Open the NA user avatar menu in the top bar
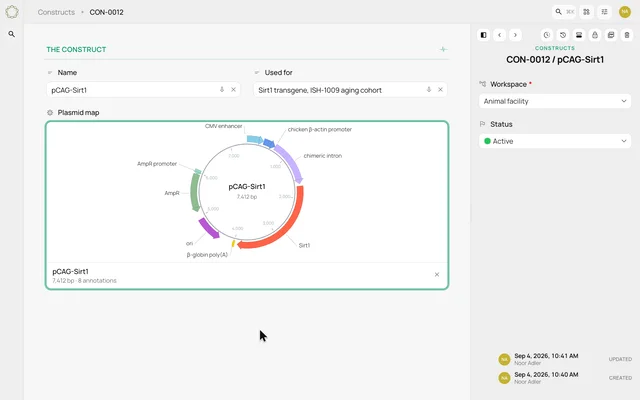 (x=624, y=12)
